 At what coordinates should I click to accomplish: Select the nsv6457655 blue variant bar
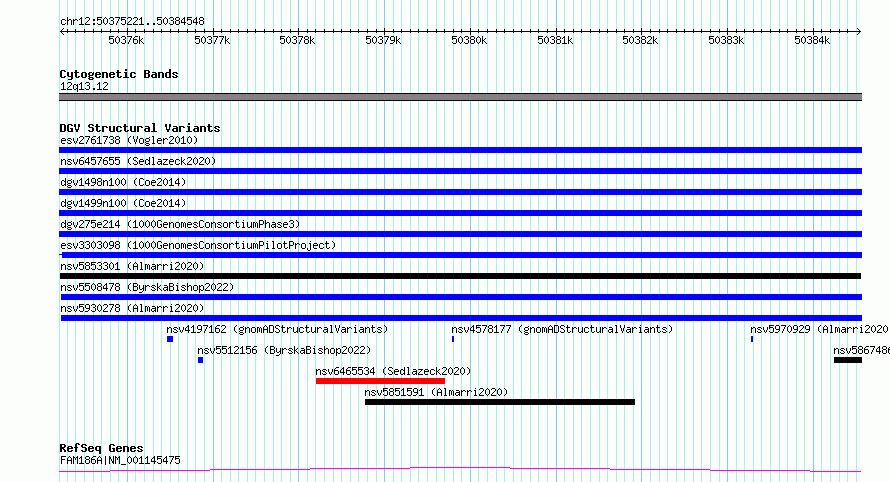[x=460, y=171]
